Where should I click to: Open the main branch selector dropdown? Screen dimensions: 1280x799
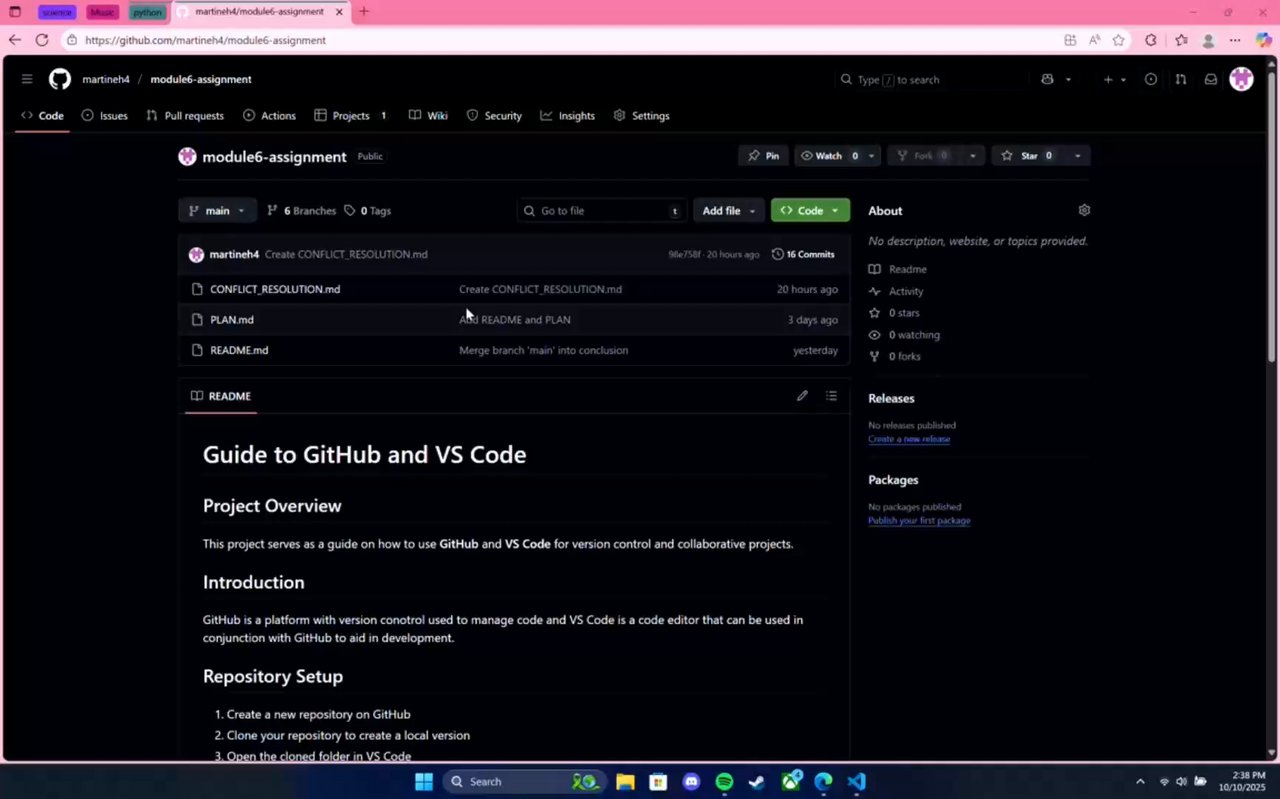[x=217, y=211]
